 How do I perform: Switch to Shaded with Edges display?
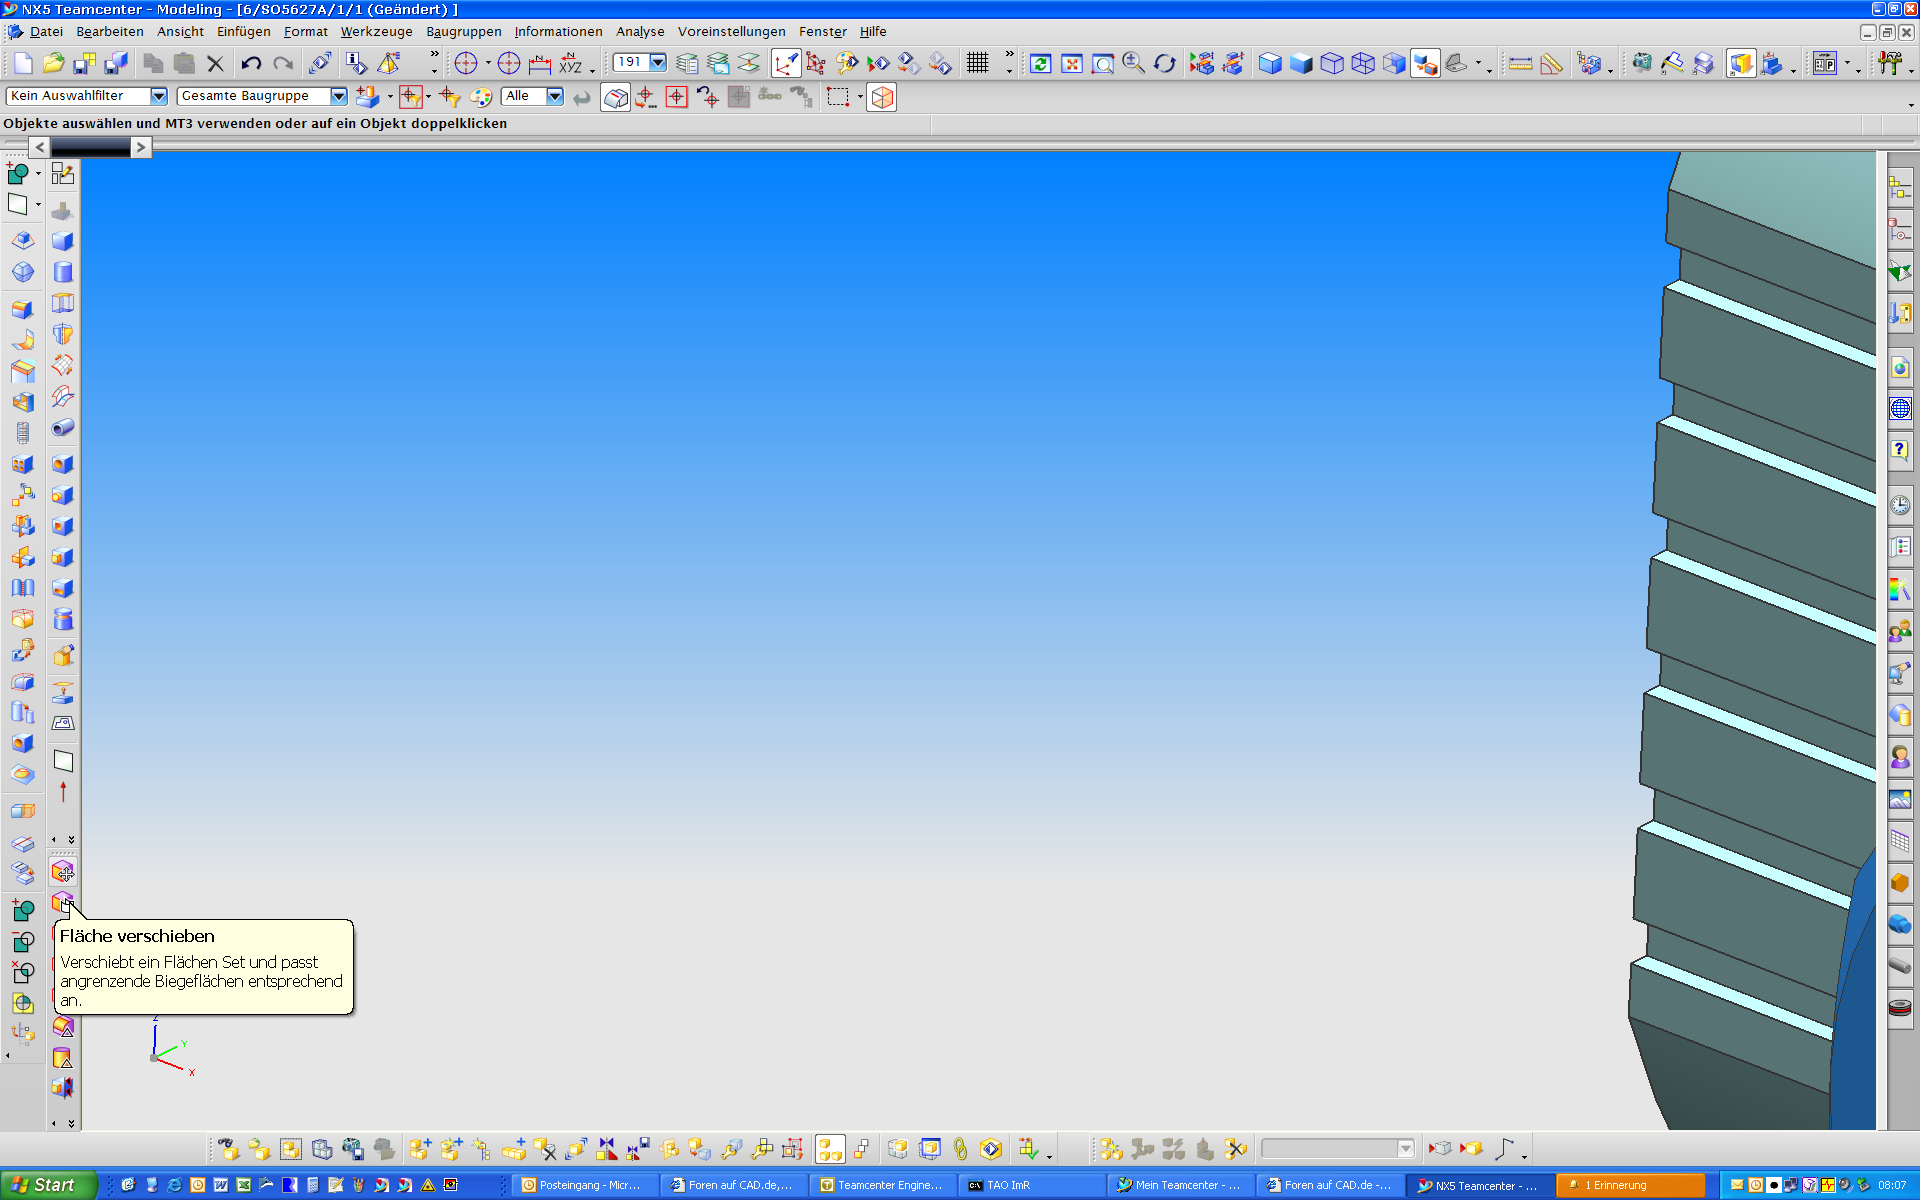1270,64
